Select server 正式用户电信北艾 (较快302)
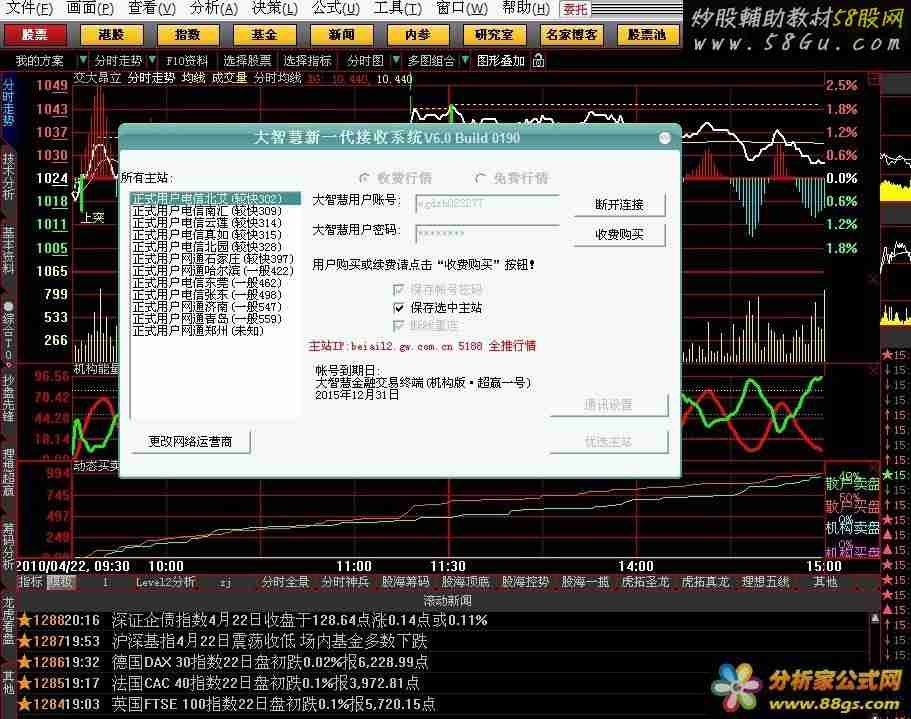Screen dimensions: 911x719 [216, 199]
